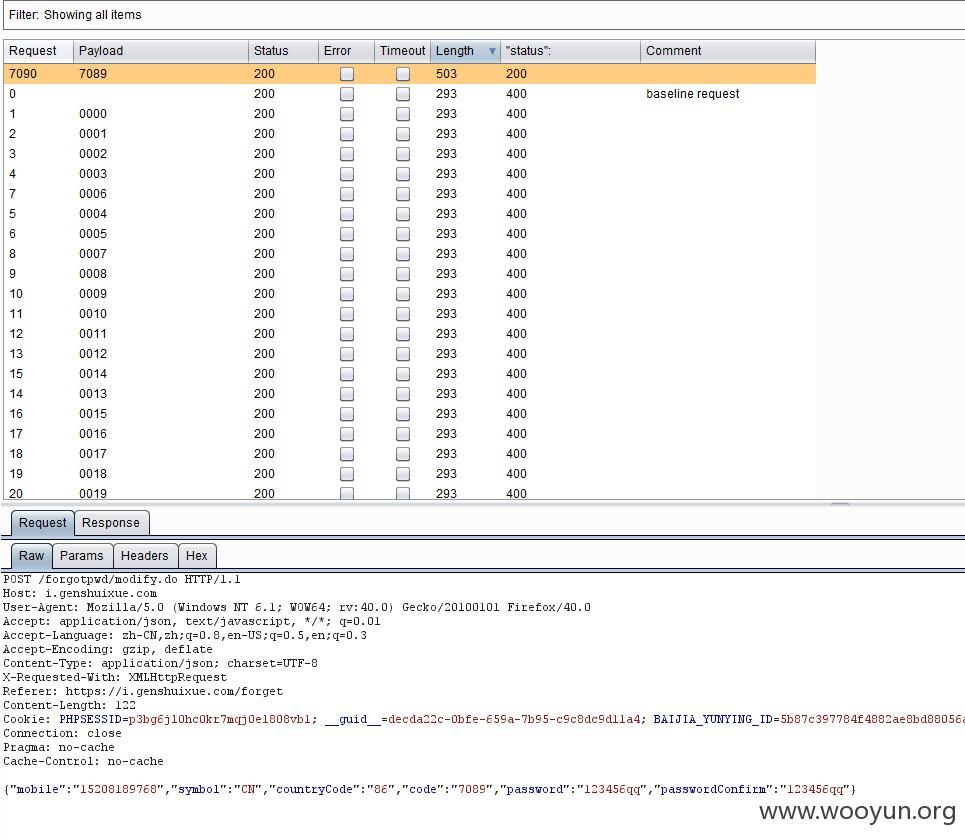Toggle Error checkbox for payload 0000 row
This screenshot has width=965, height=840.
pyautogui.click(x=347, y=114)
